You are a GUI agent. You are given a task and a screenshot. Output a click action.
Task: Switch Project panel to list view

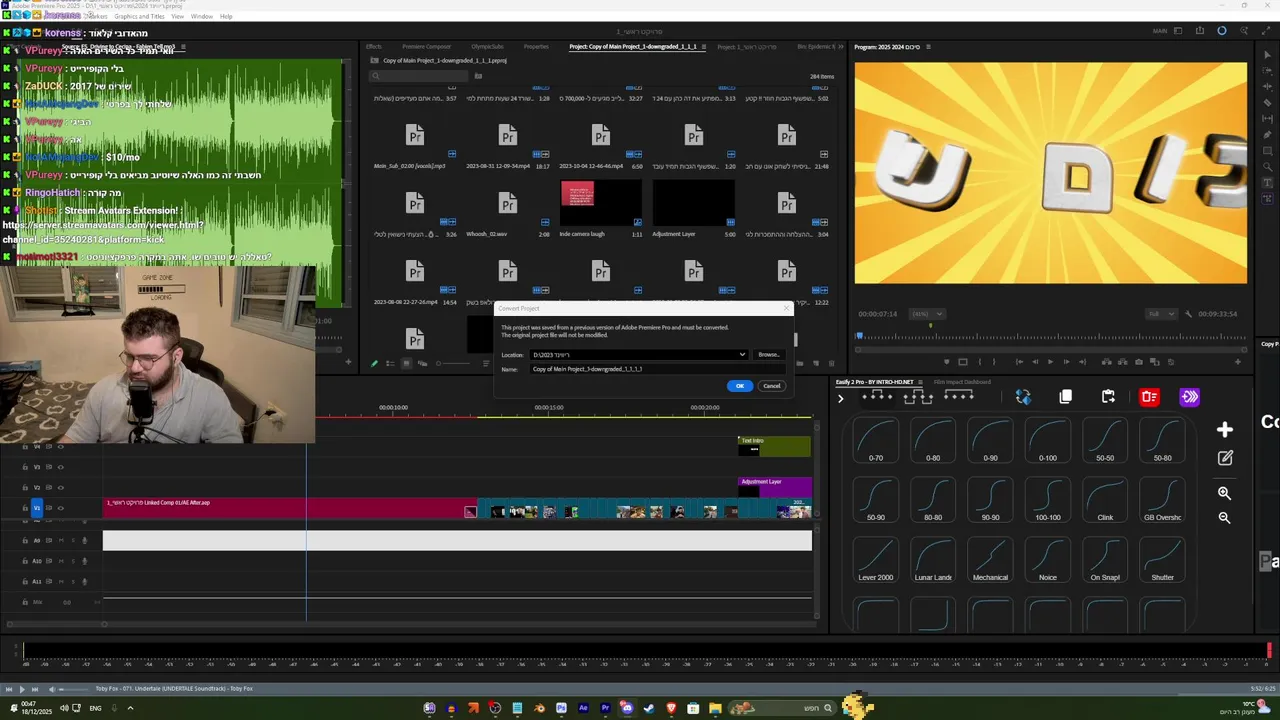[390, 363]
